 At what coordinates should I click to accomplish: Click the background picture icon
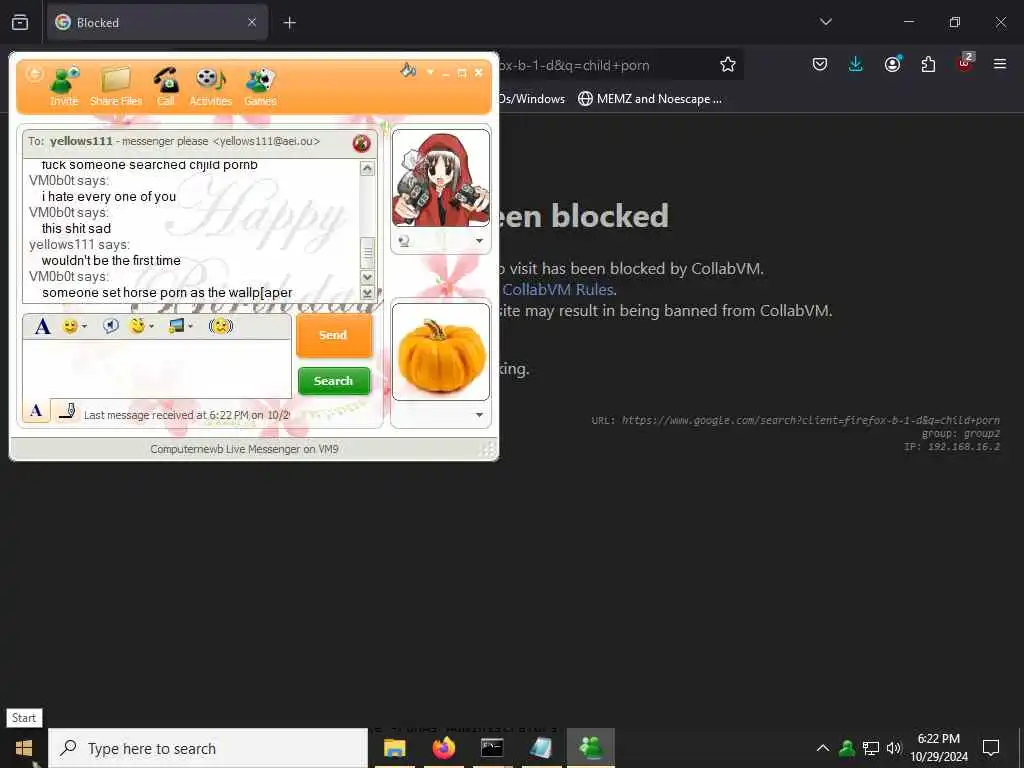click(x=176, y=325)
